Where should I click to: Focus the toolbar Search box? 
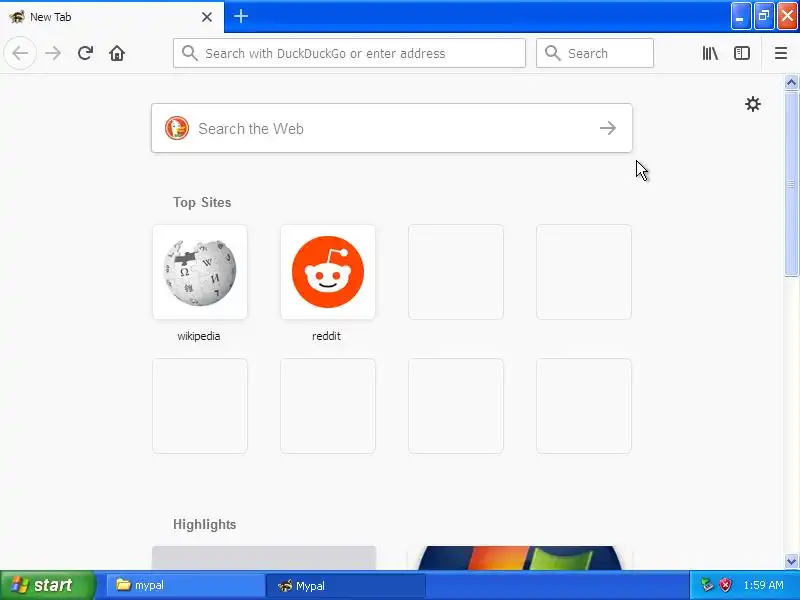595,53
